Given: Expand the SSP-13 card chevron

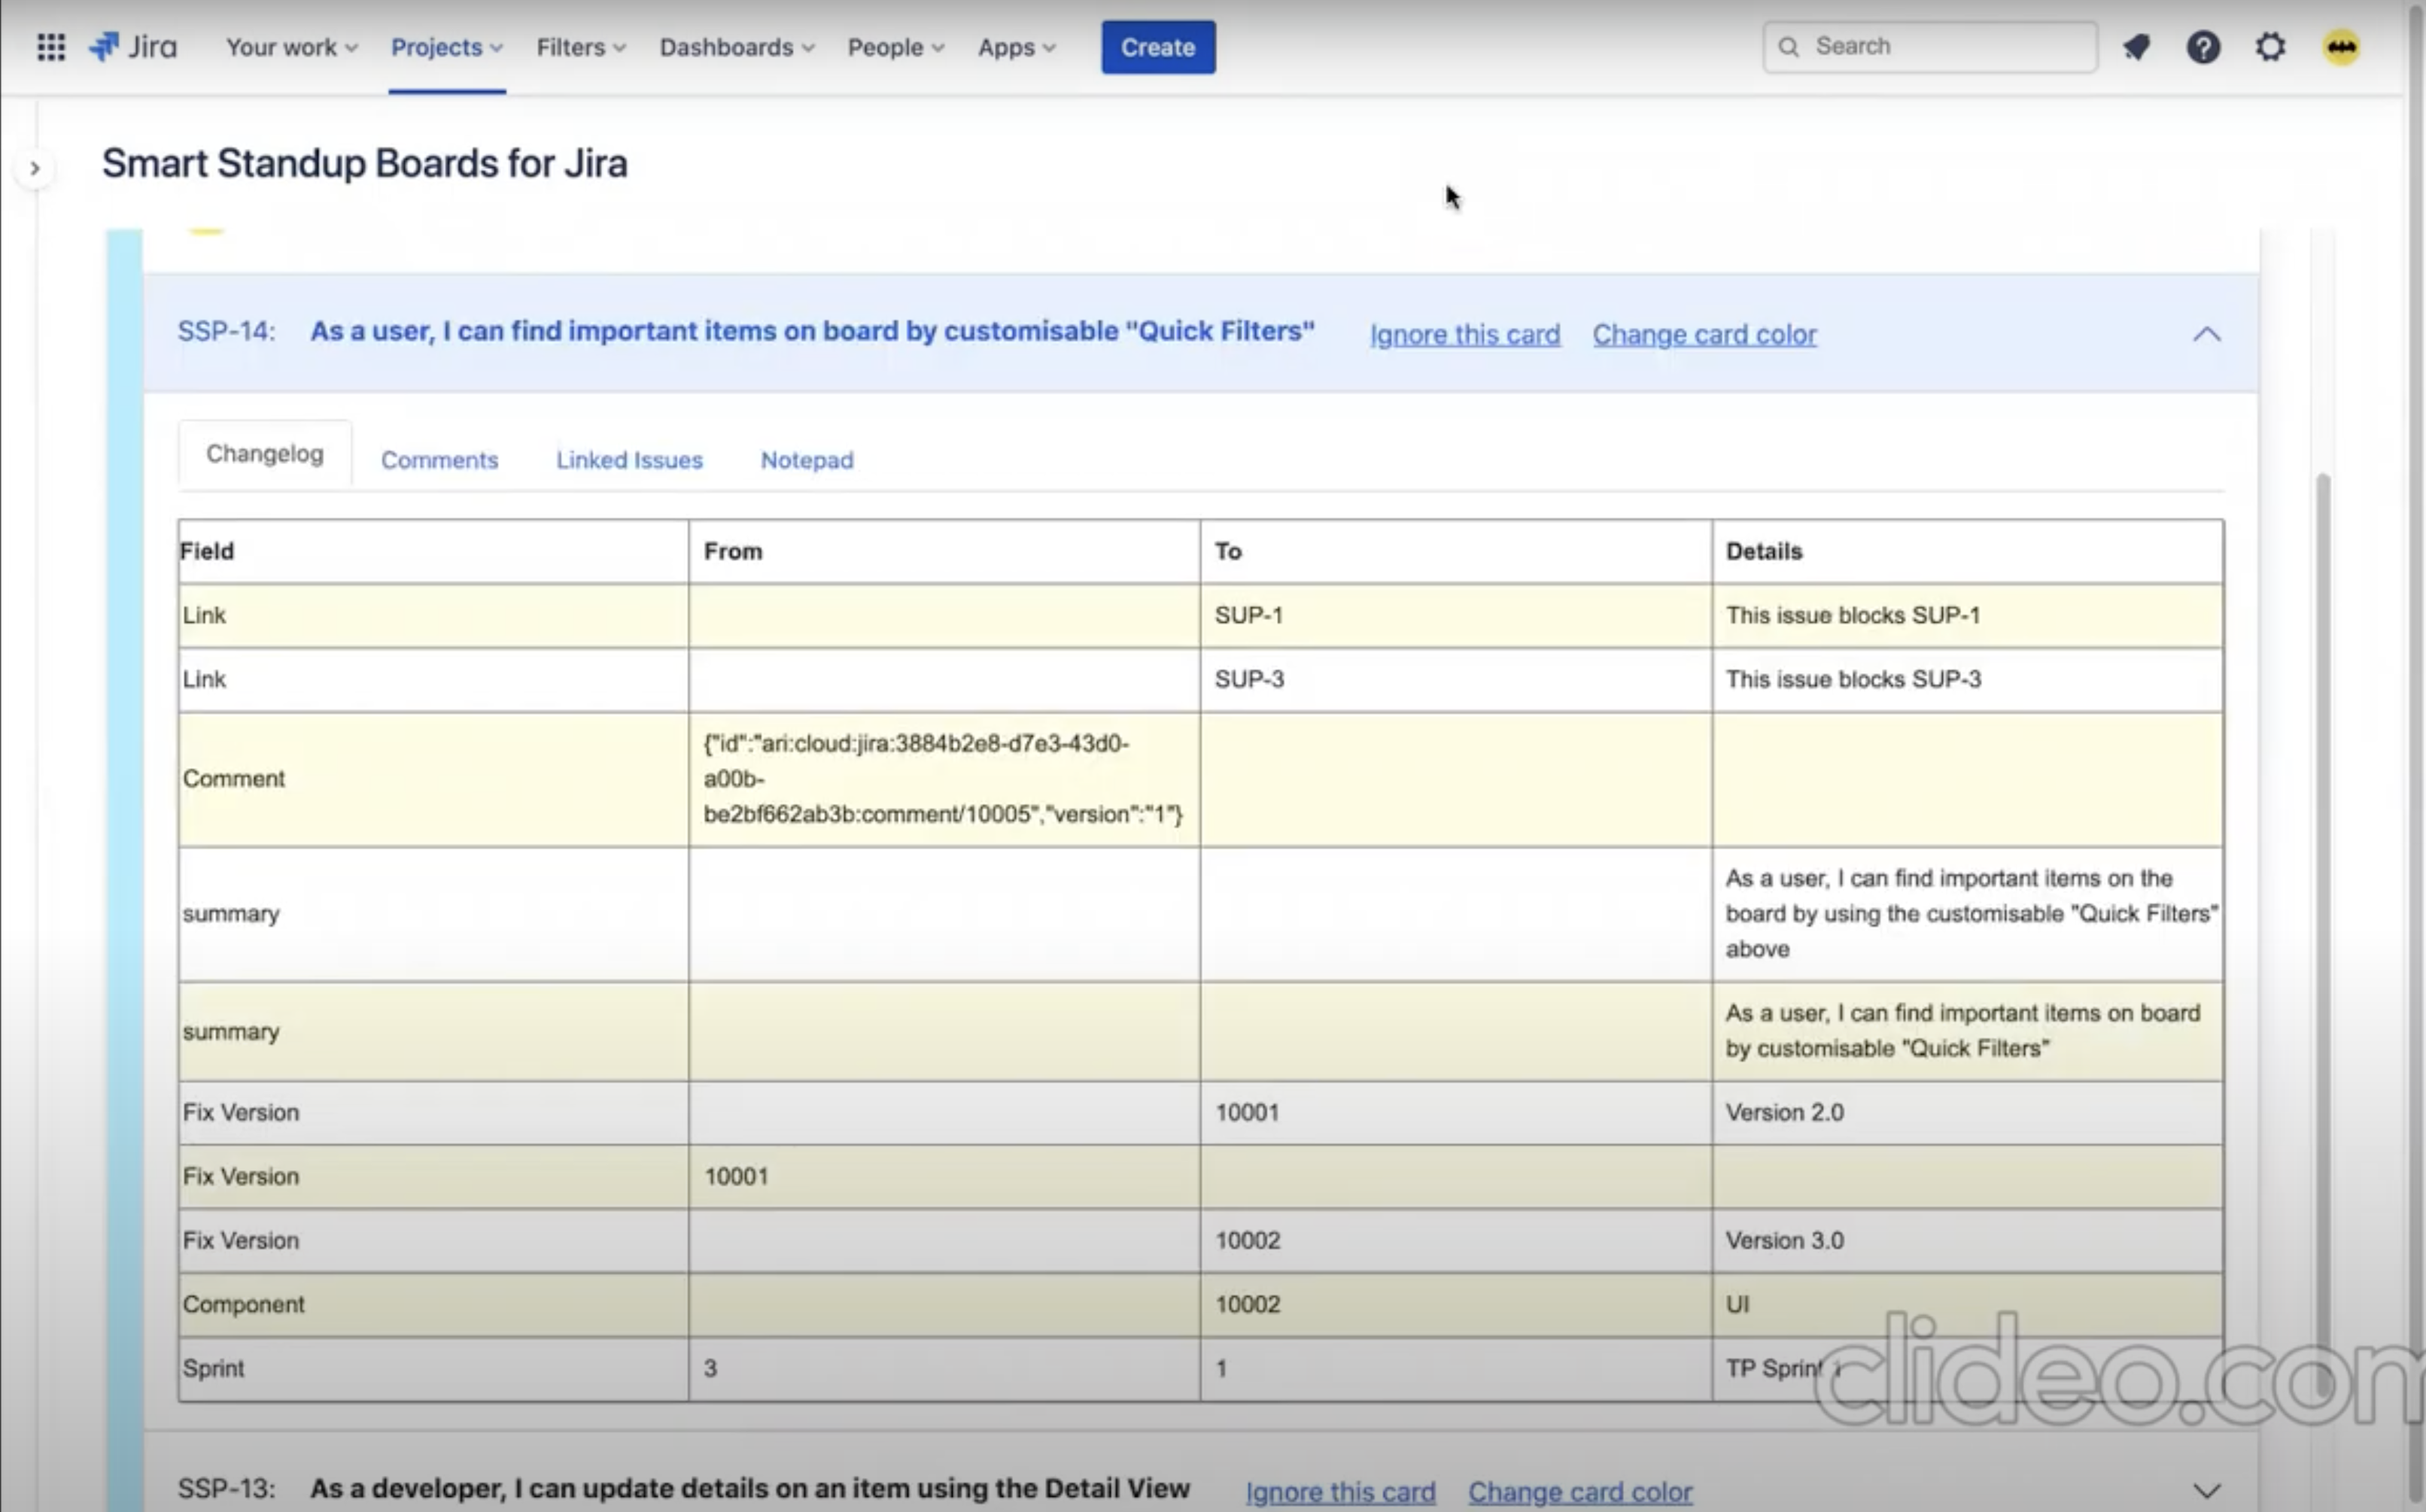Looking at the screenshot, I should [x=2206, y=1490].
